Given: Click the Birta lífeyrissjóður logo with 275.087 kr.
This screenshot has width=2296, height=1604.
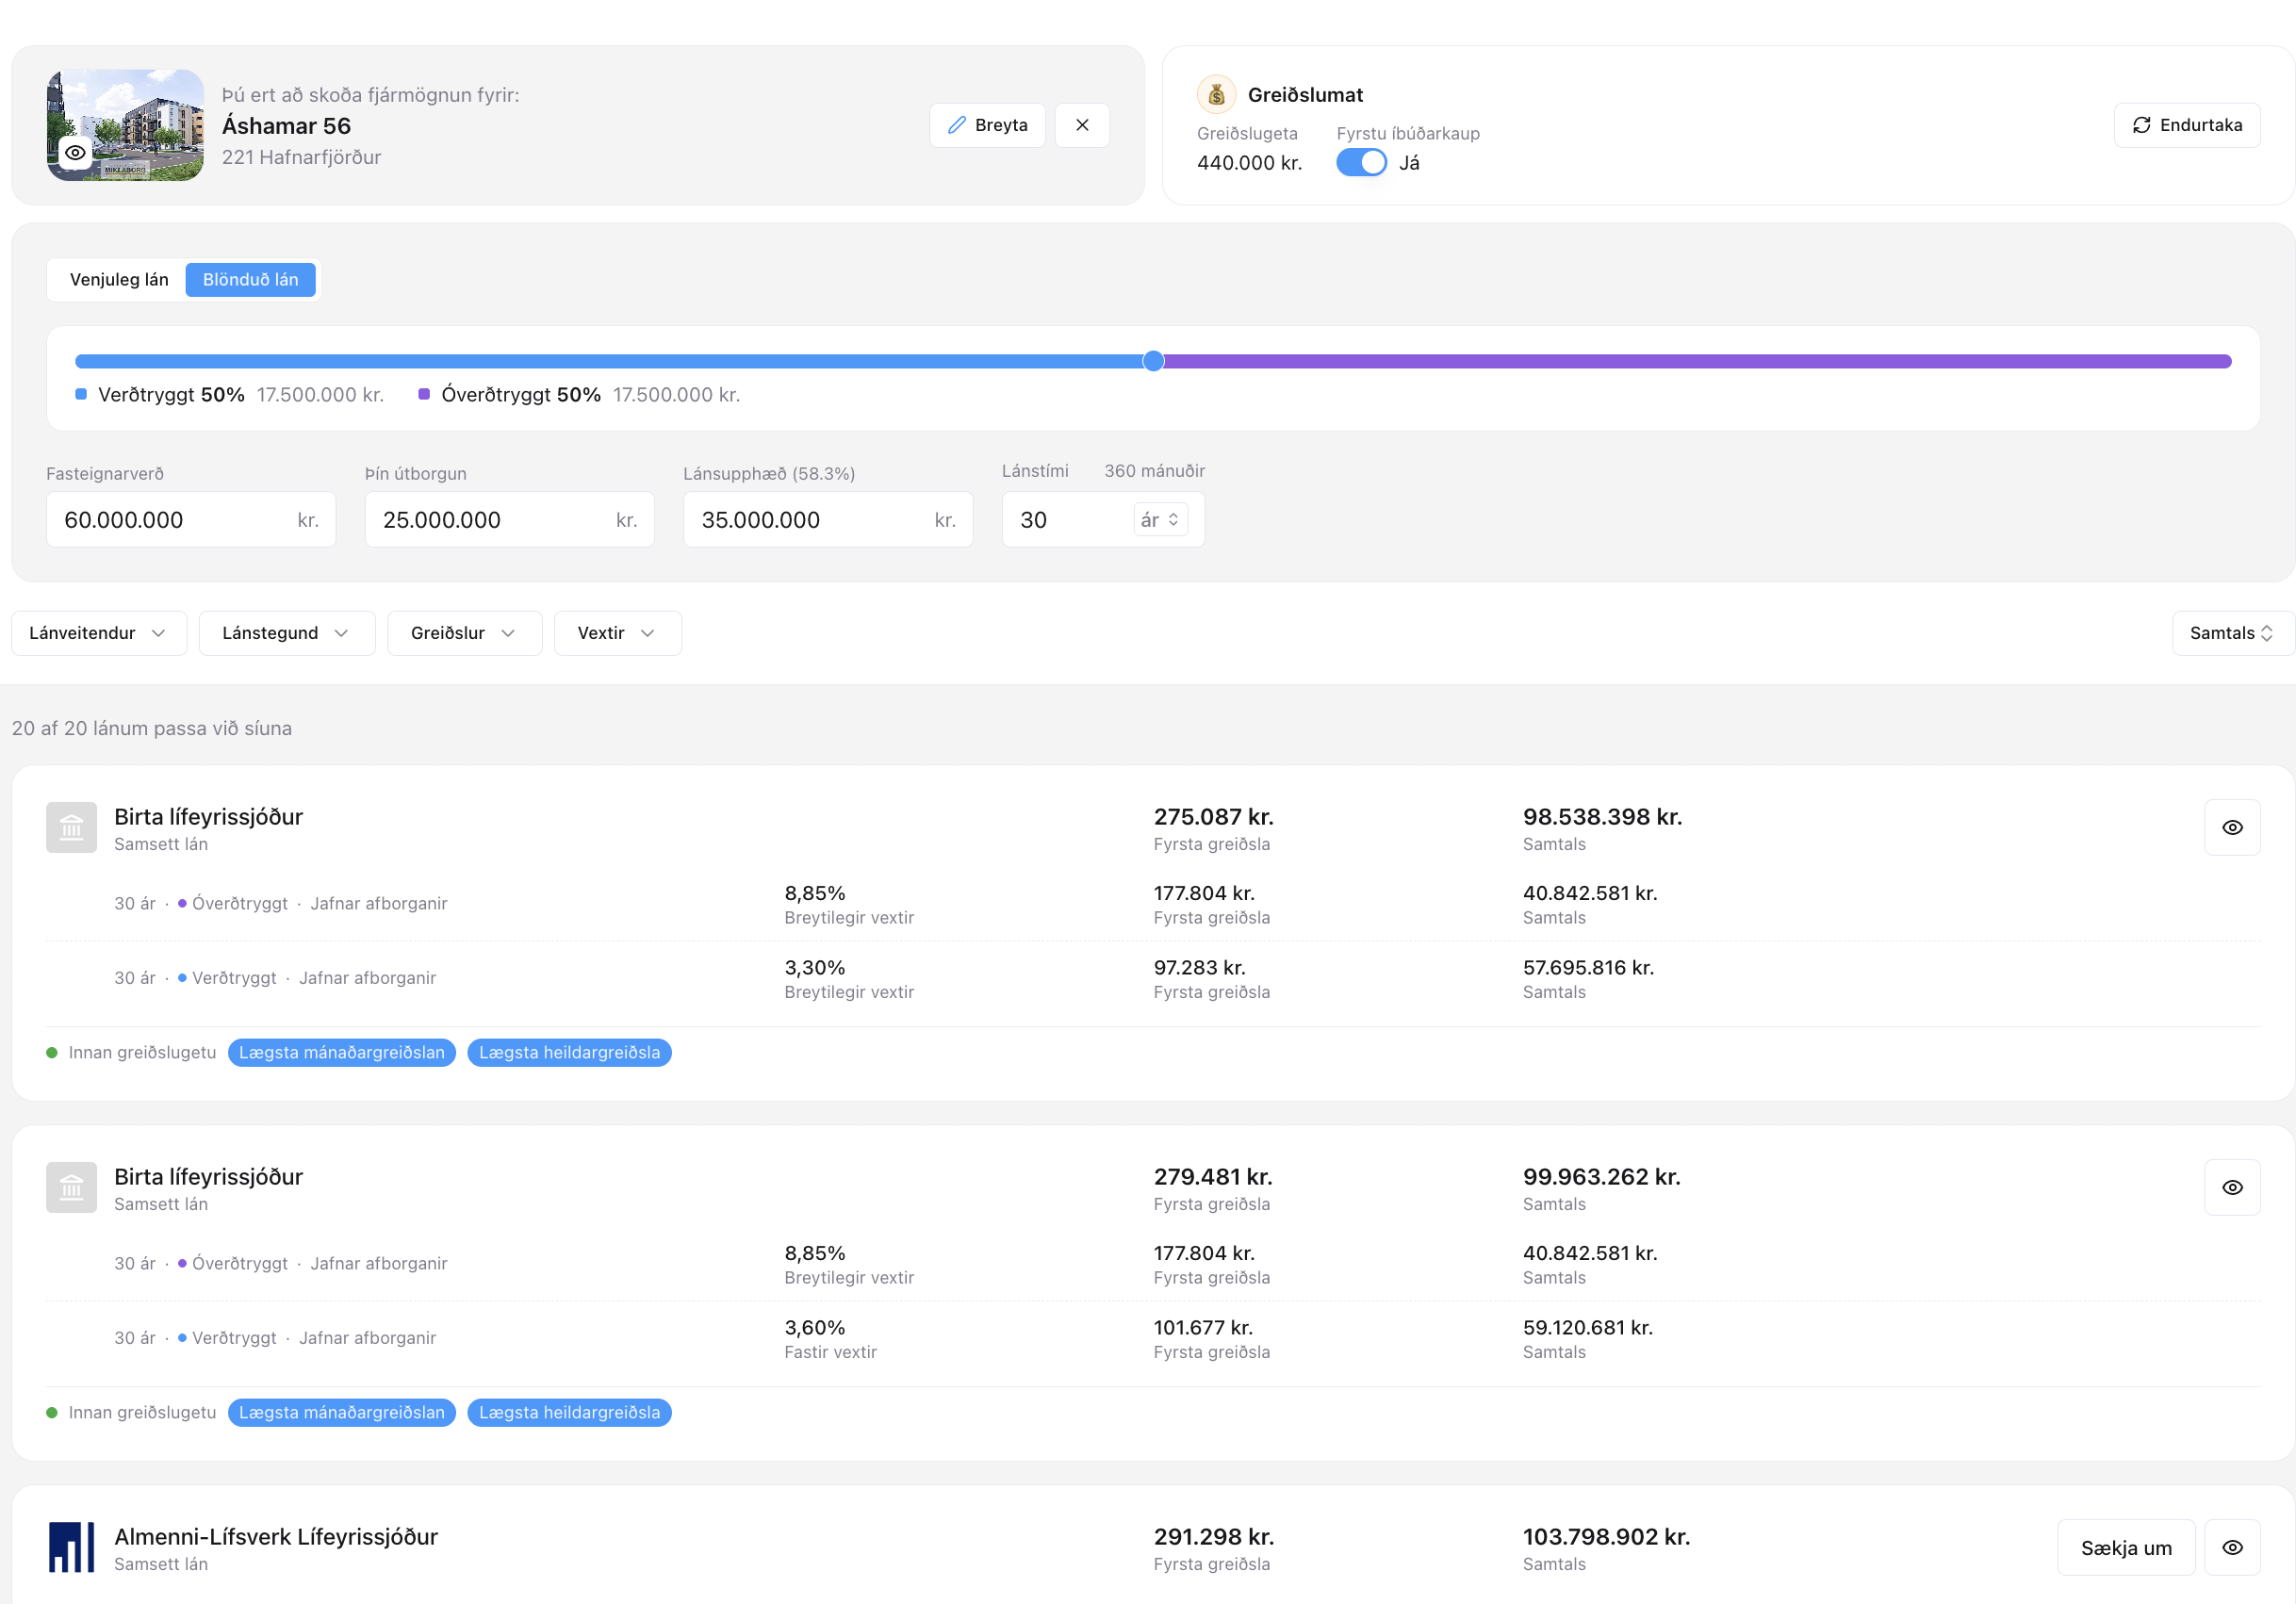Looking at the screenshot, I should [x=72, y=827].
